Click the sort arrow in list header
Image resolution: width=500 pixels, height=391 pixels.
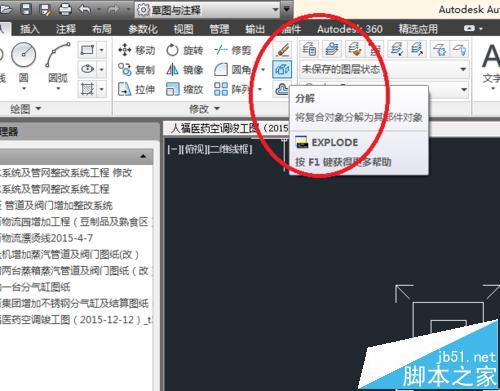tap(143, 156)
